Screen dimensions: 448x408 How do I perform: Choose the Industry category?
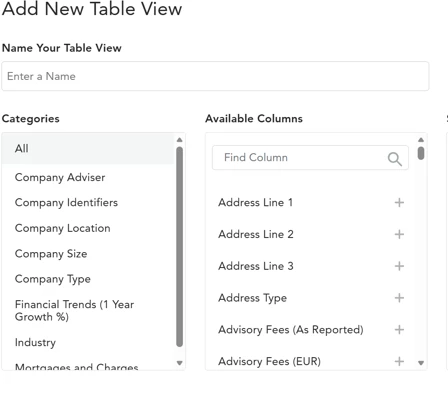click(88, 342)
